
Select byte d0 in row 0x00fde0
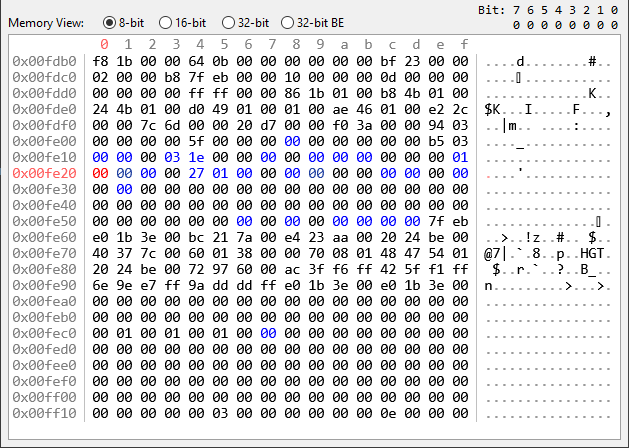pyautogui.click(x=196, y=109)
